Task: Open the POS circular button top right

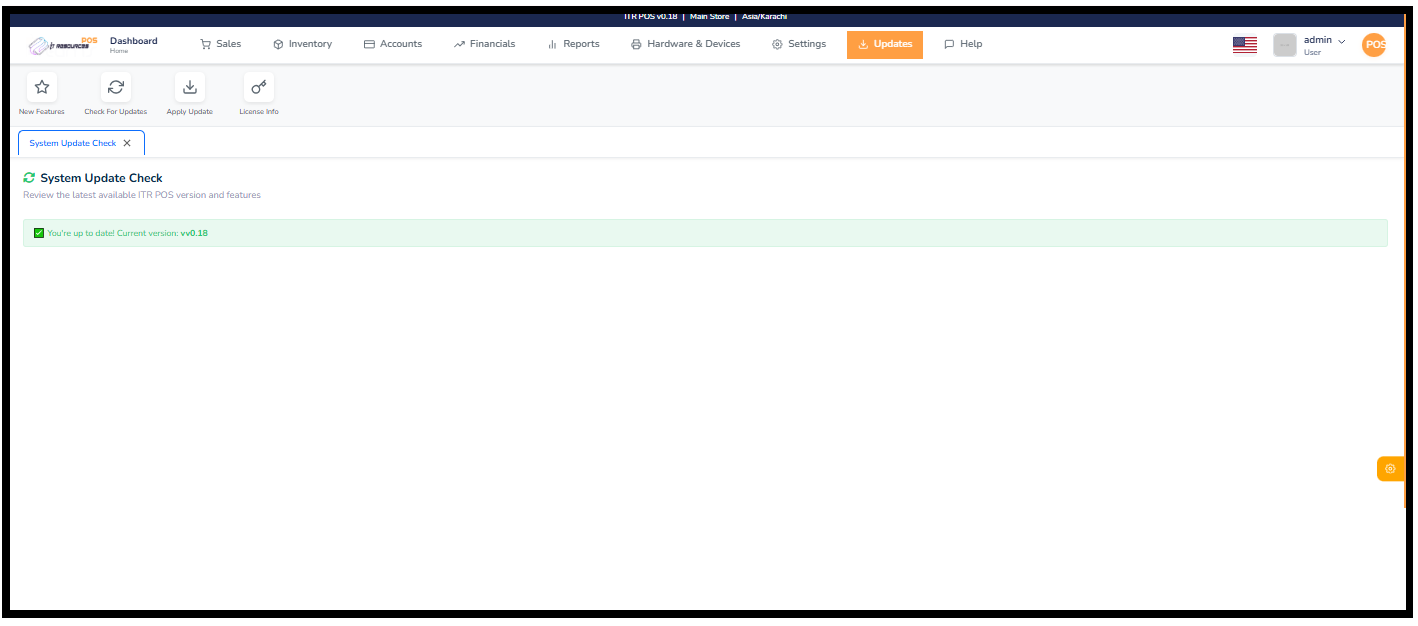Action: click(1374, 44)
